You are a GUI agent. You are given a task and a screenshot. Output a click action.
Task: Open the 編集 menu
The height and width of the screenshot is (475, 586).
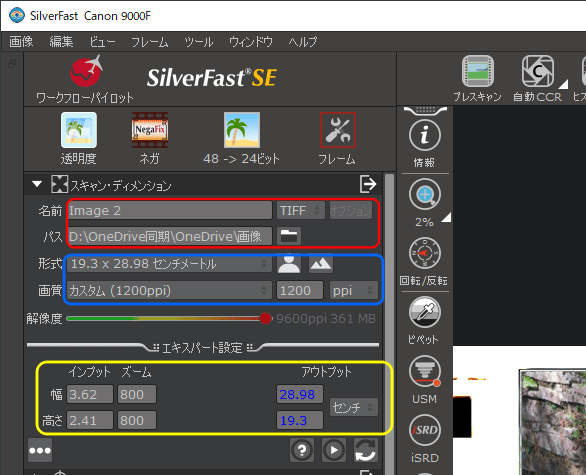[61, 41]
